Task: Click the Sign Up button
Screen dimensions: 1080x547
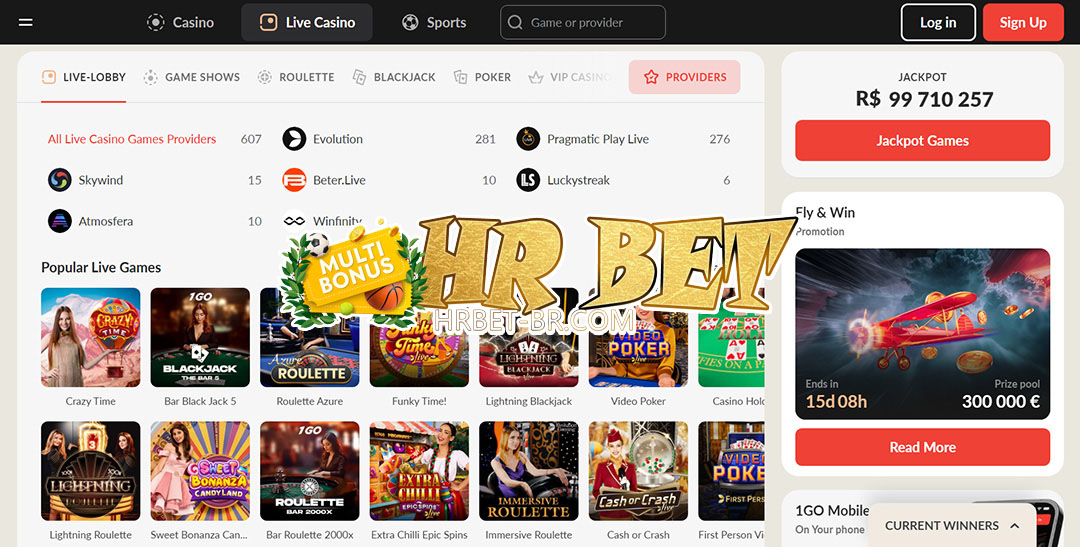Action: (x=1023, y=22)
